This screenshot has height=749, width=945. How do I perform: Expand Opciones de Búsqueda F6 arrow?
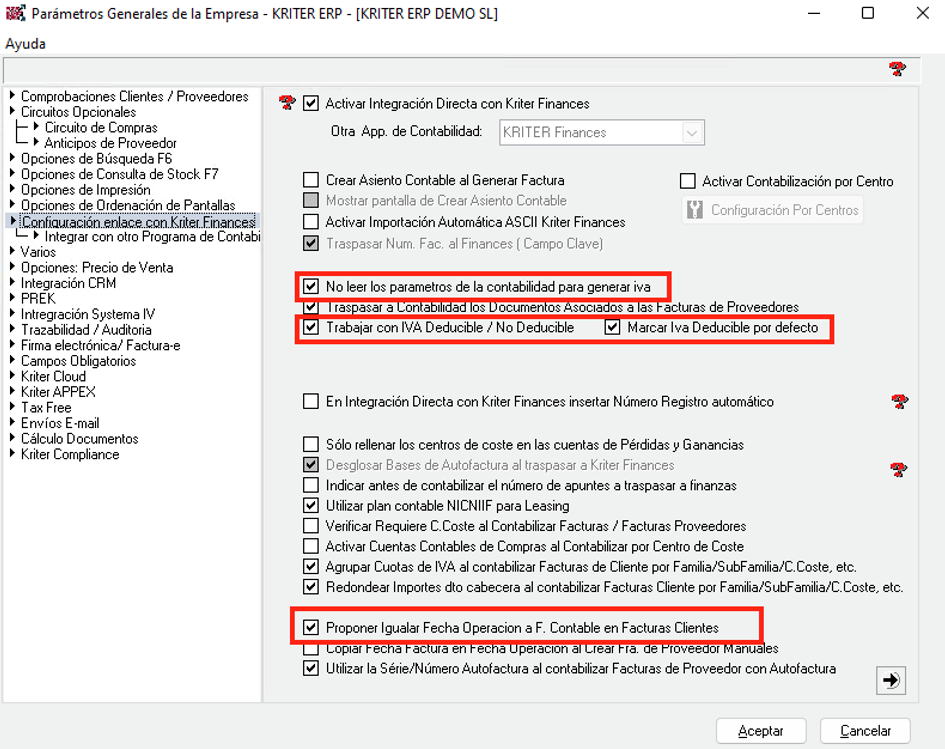tap(12, 158)
